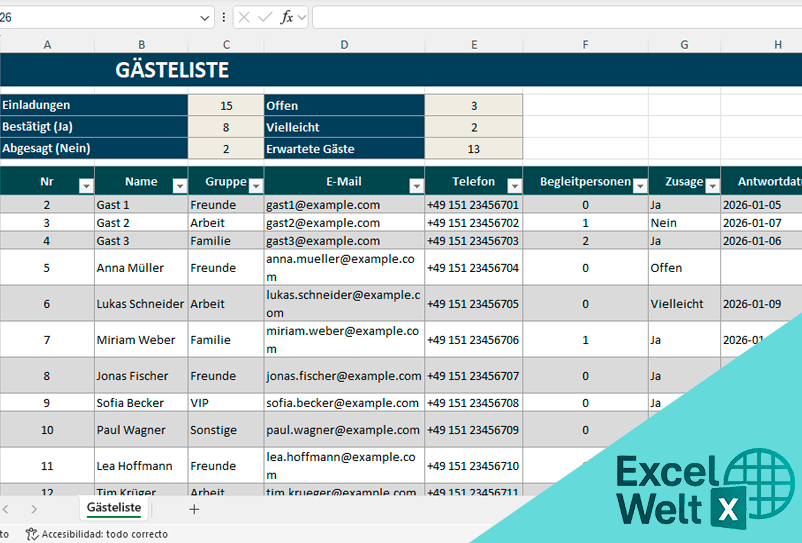Add a new sheet with plus button

(194, 509)
